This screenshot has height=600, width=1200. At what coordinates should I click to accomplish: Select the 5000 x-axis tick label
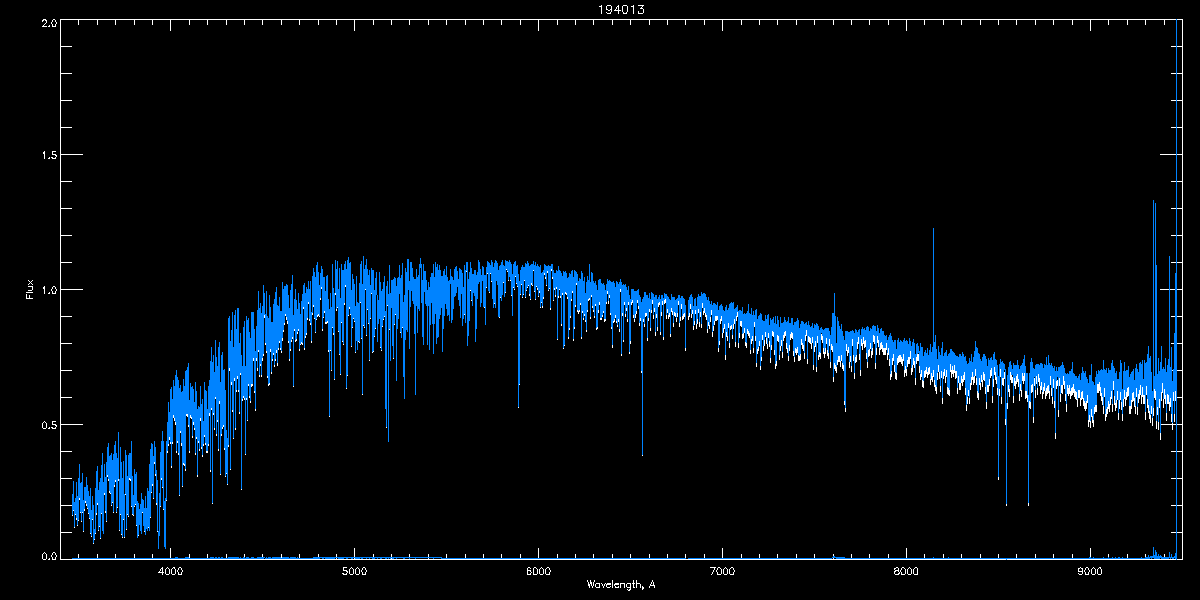pos(354,571)
